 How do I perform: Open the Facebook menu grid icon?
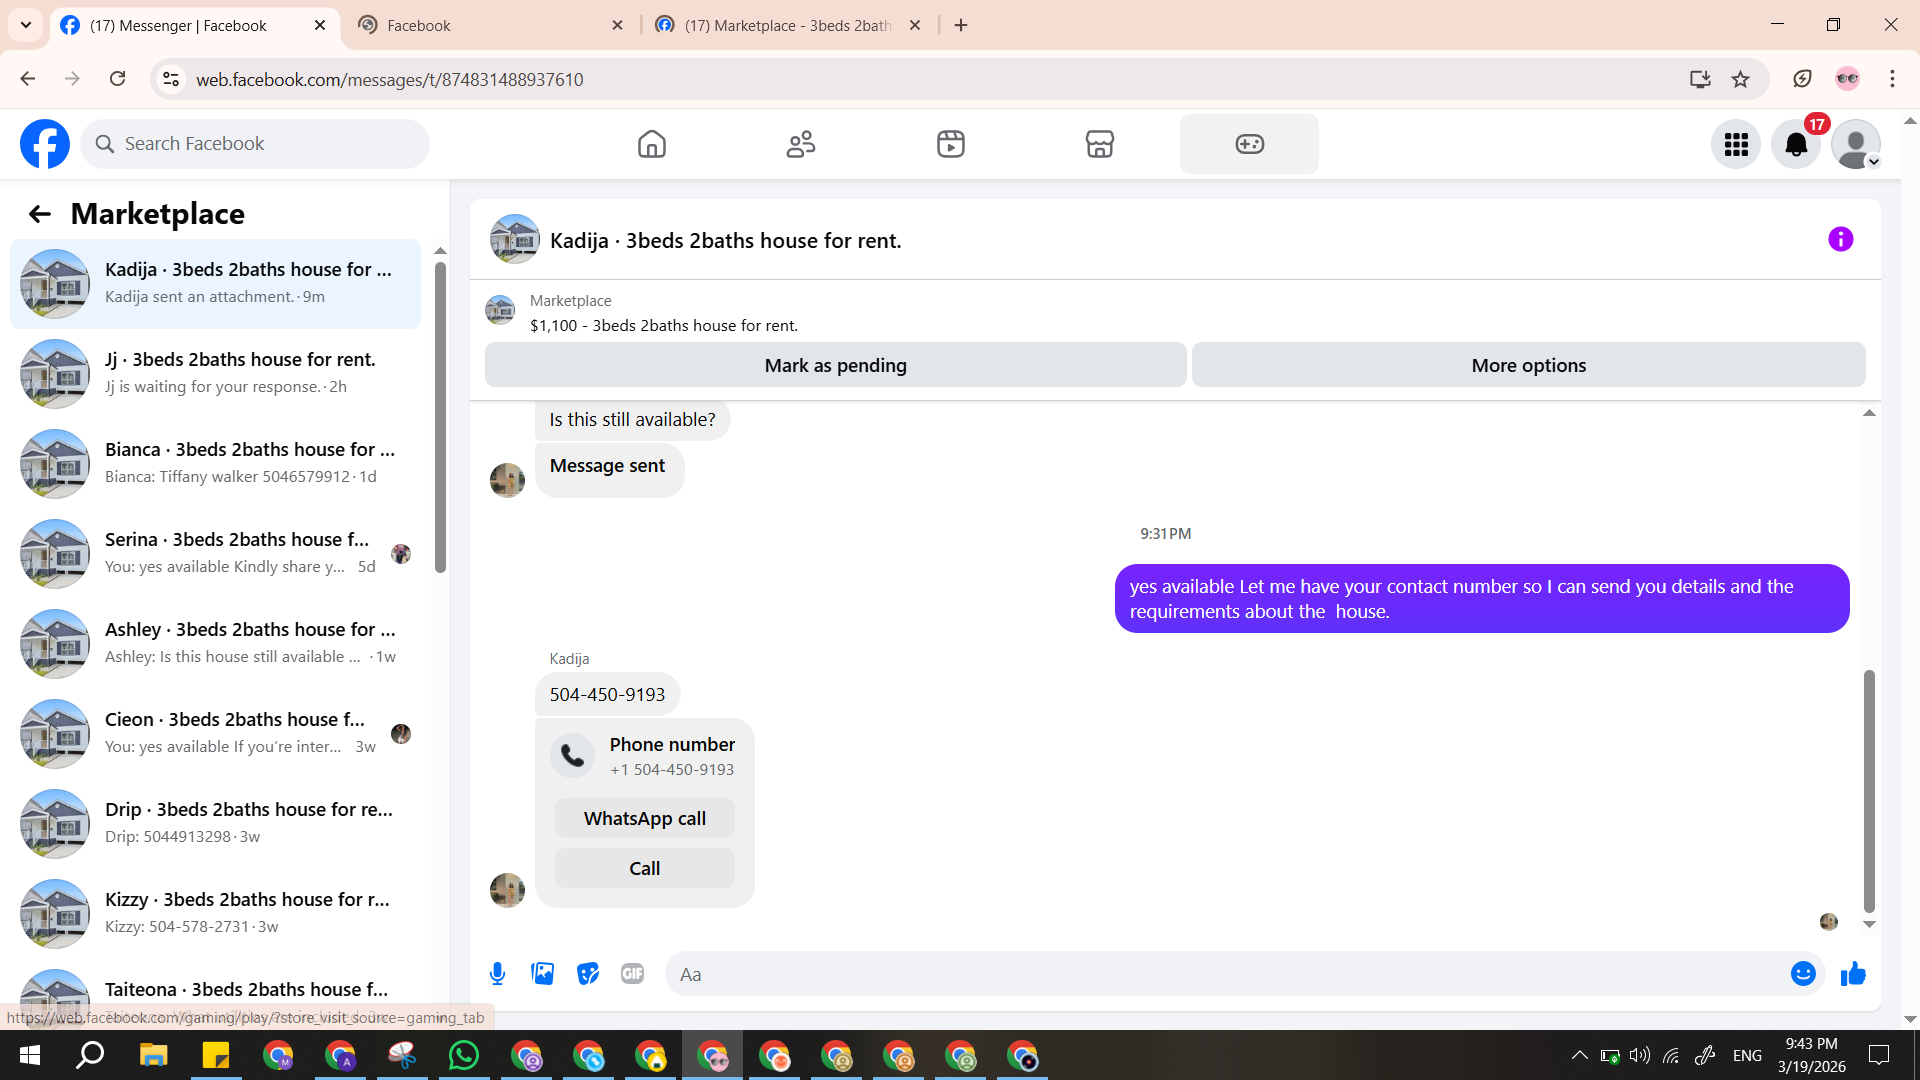pos(1736,145)
